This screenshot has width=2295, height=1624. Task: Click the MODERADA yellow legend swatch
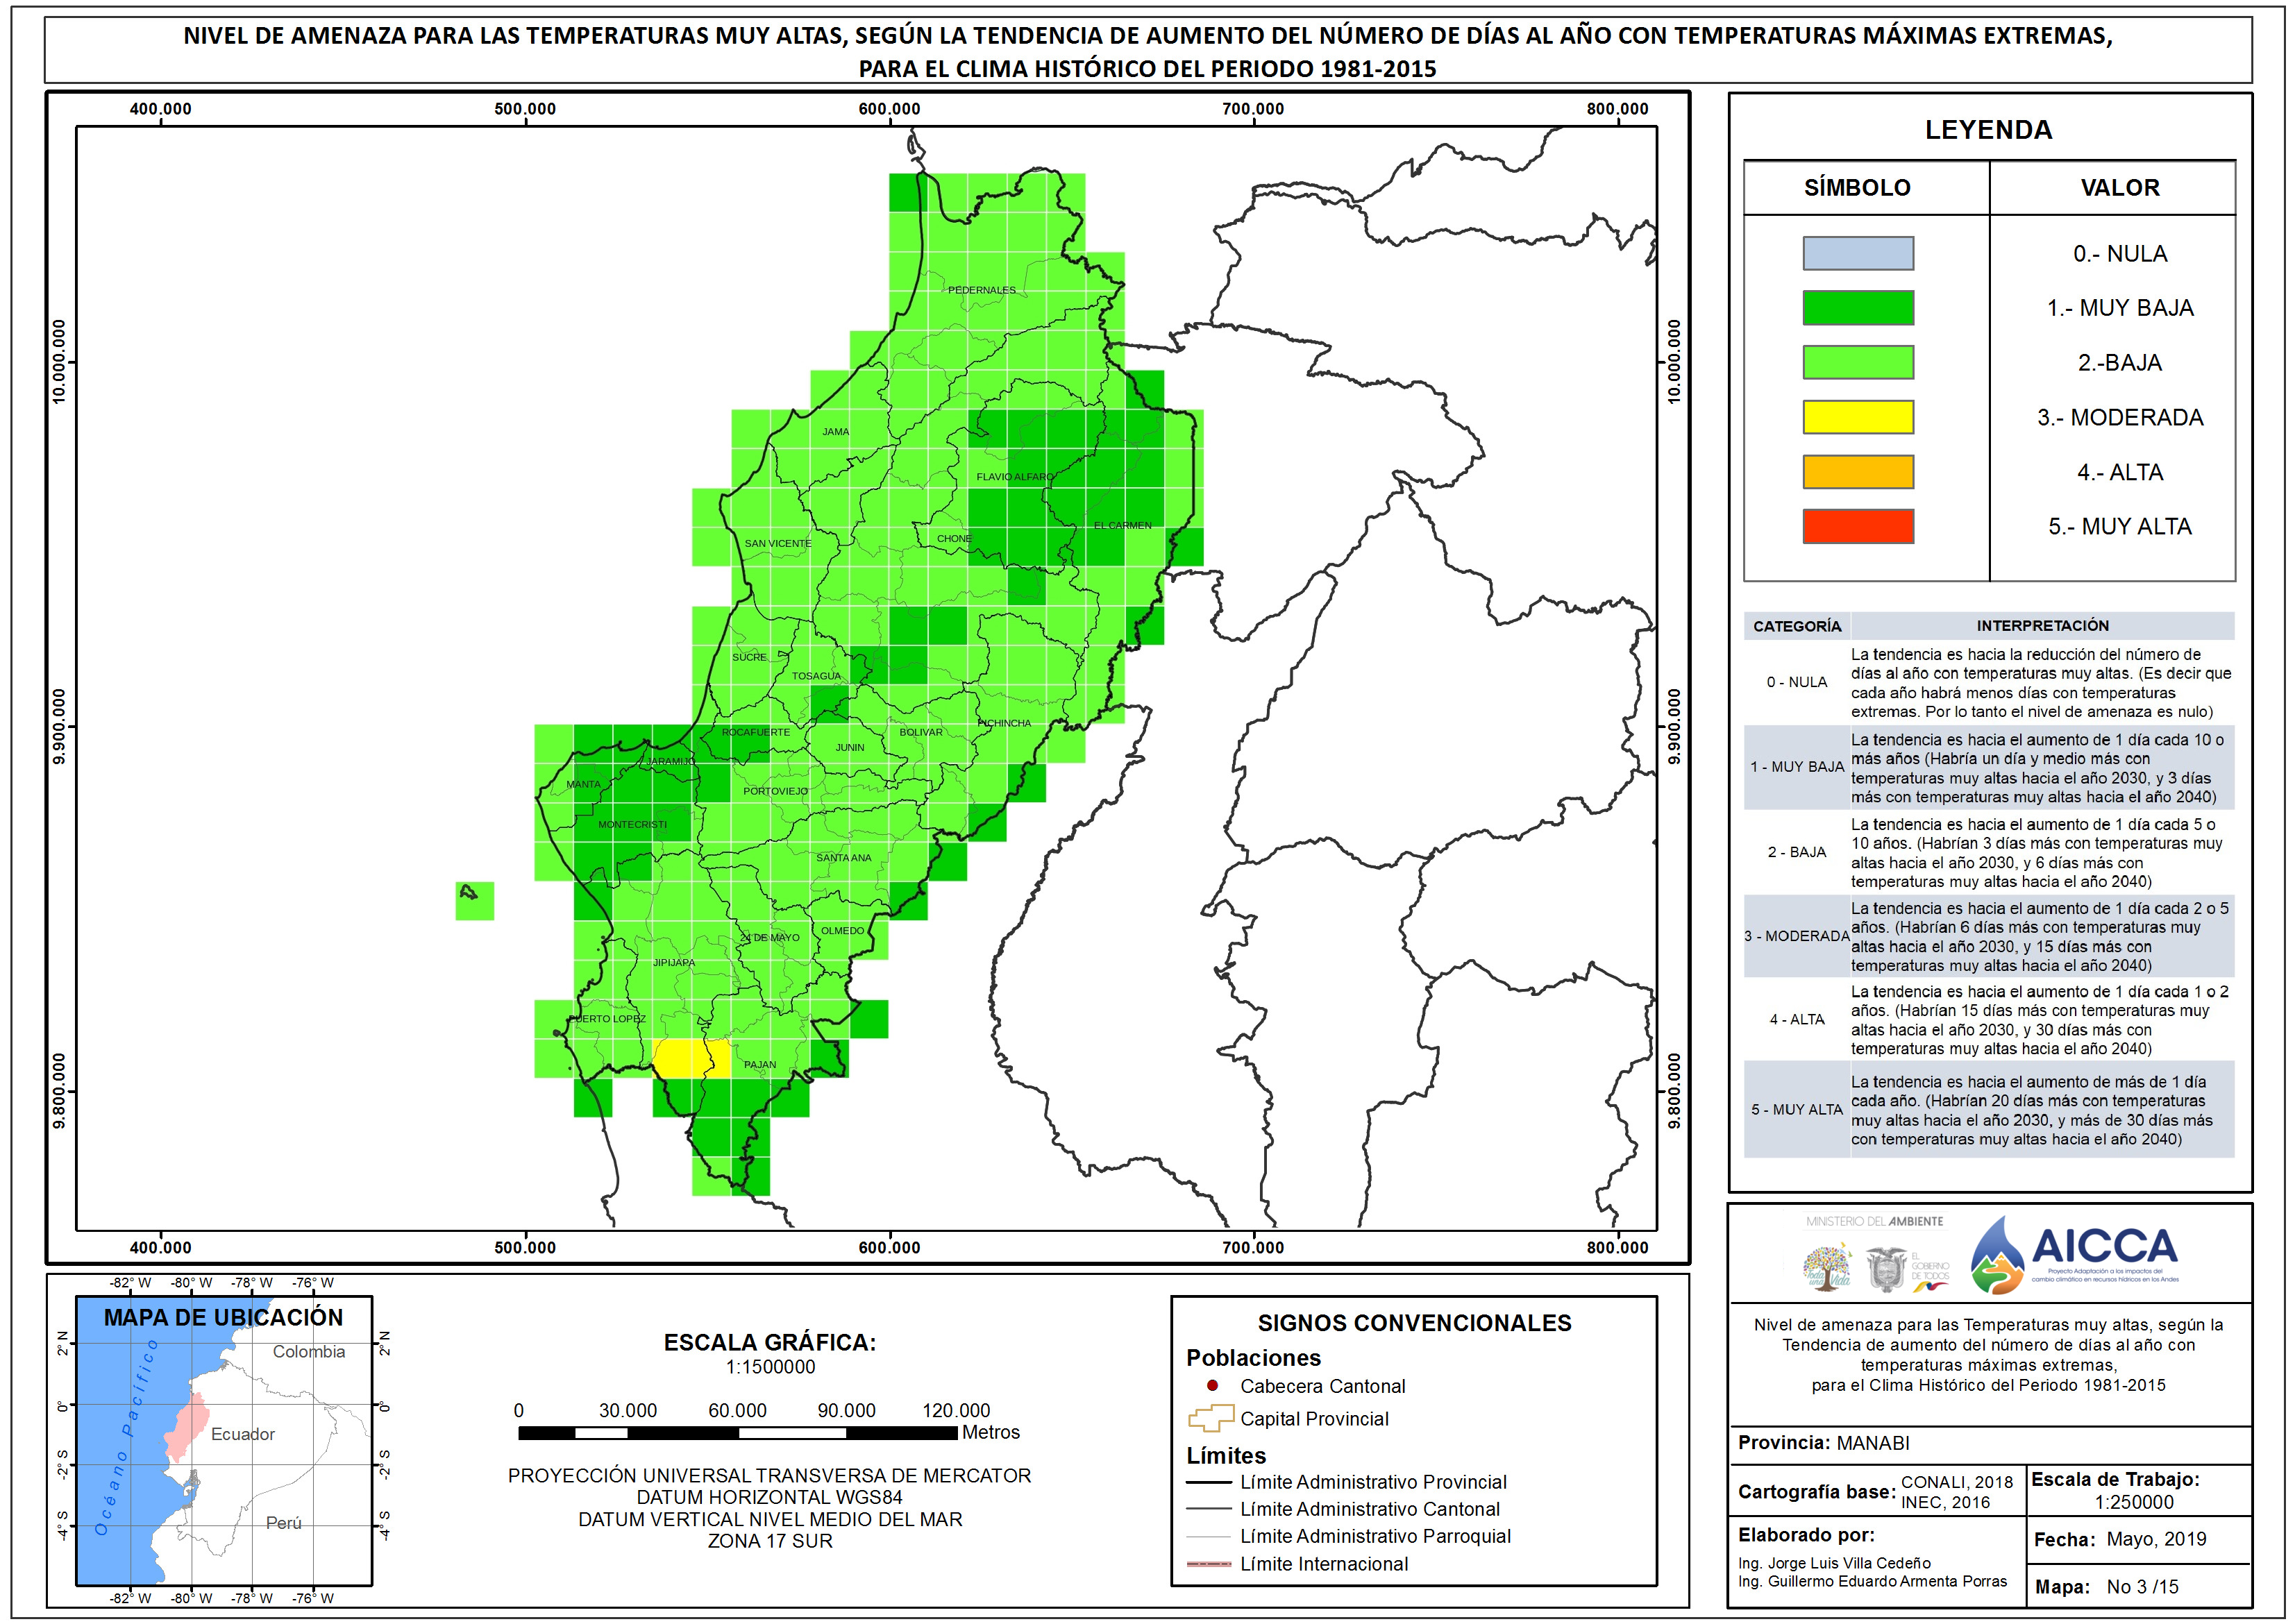pyautogui.click(x=1857, y=417)
